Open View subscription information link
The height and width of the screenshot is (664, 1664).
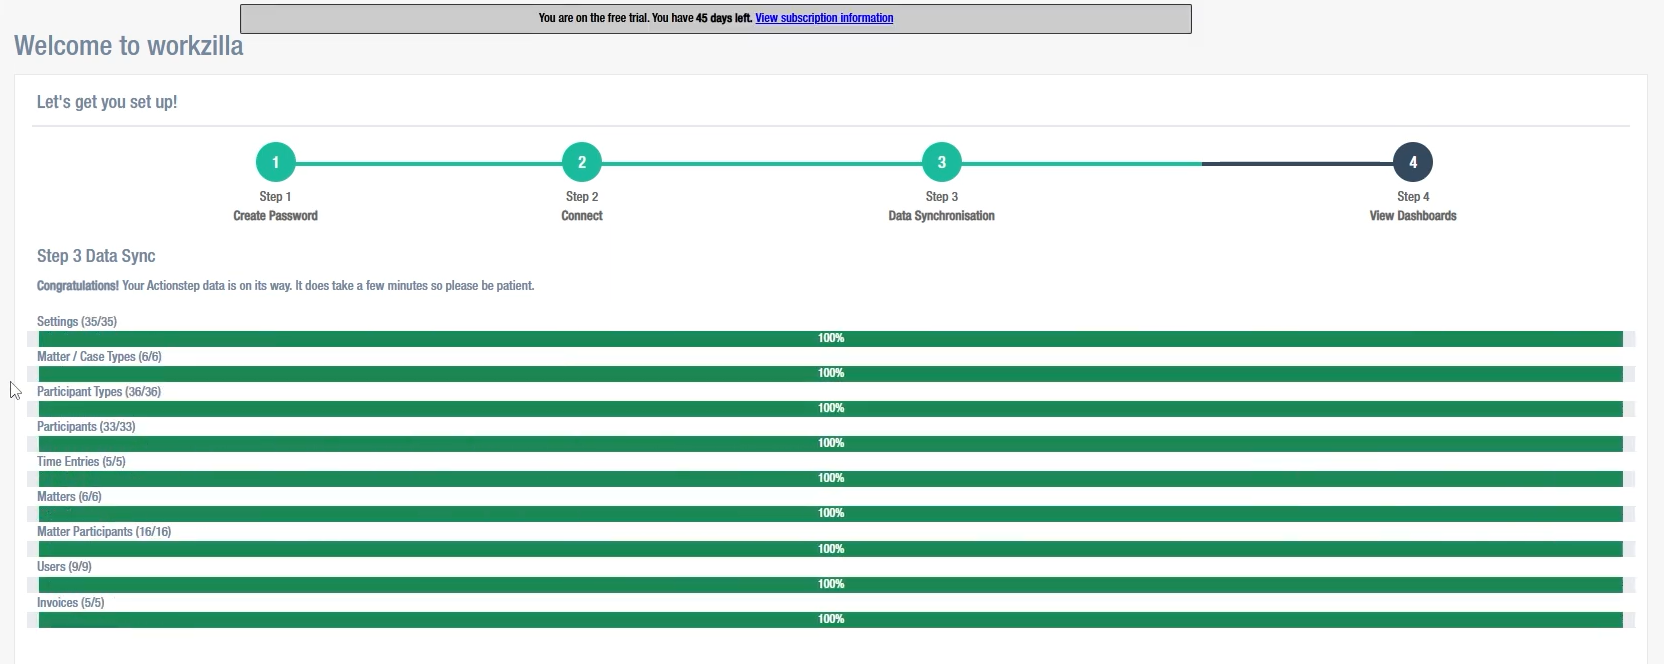pyautogui.click(x=824, y=18)
